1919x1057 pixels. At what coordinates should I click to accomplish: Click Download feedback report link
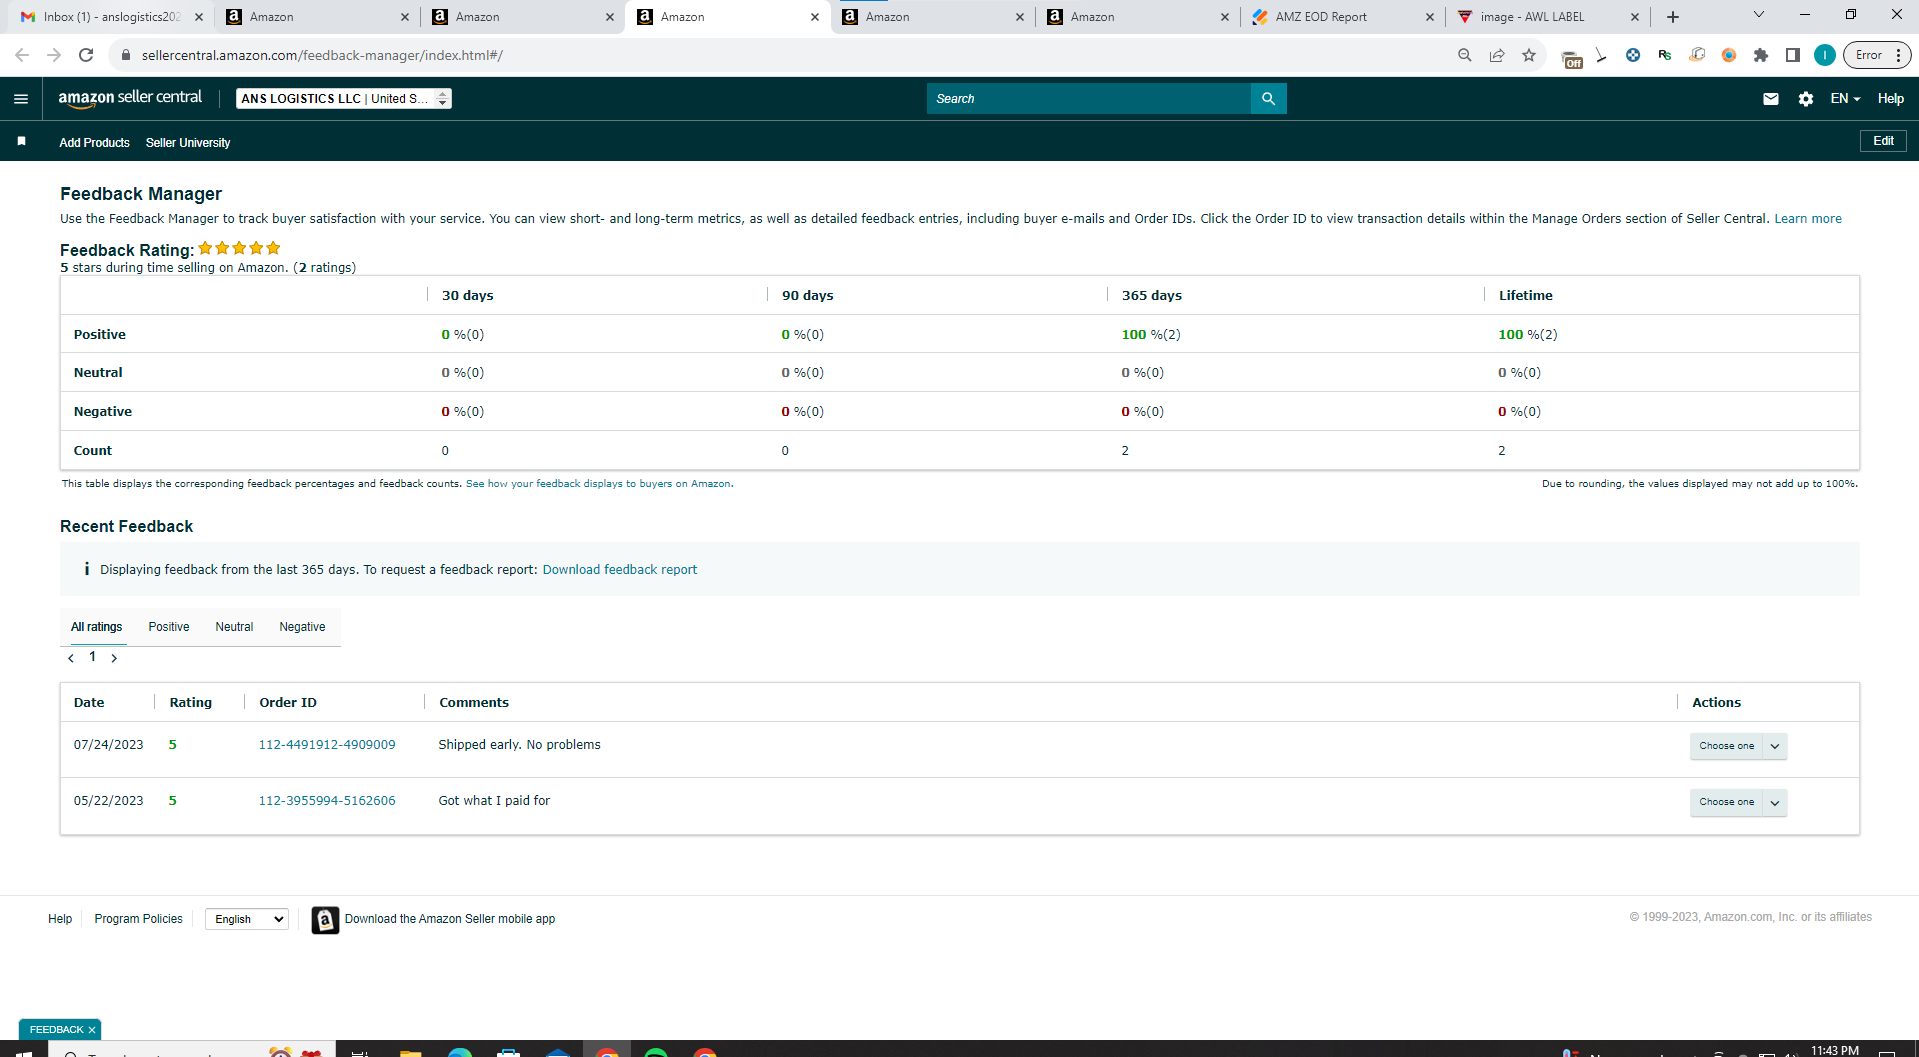tap(620, 570)
